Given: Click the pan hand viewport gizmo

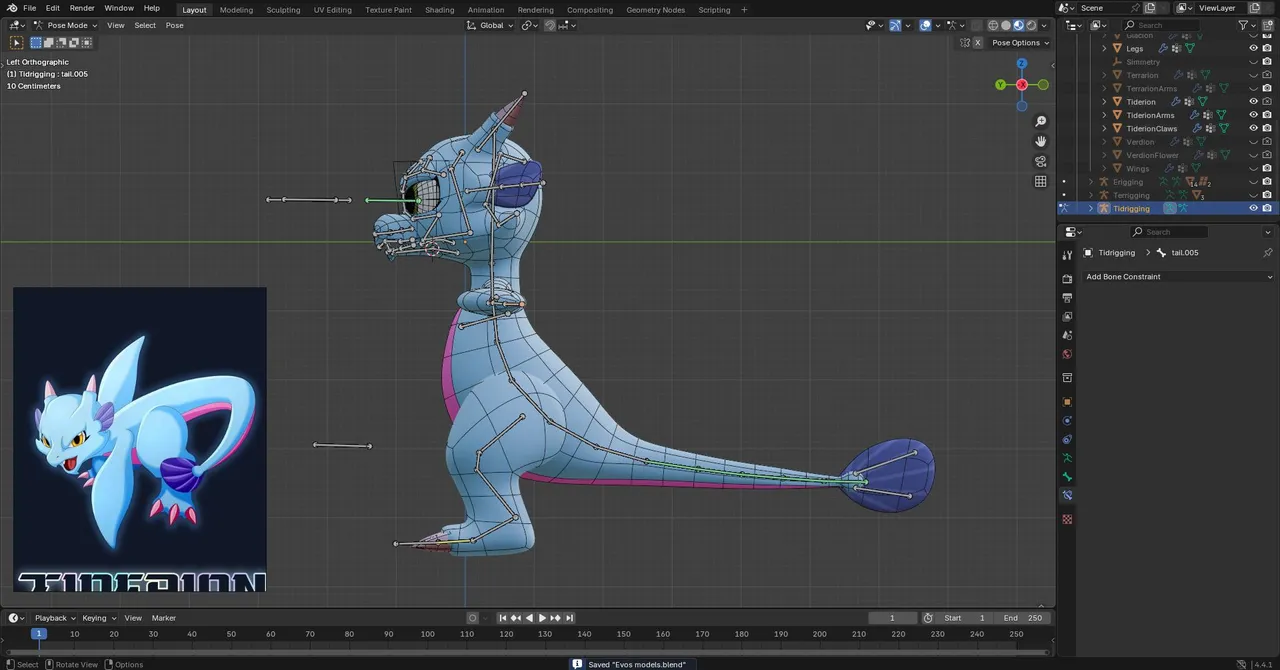Looking at the screenshot, I should 1041,142.
